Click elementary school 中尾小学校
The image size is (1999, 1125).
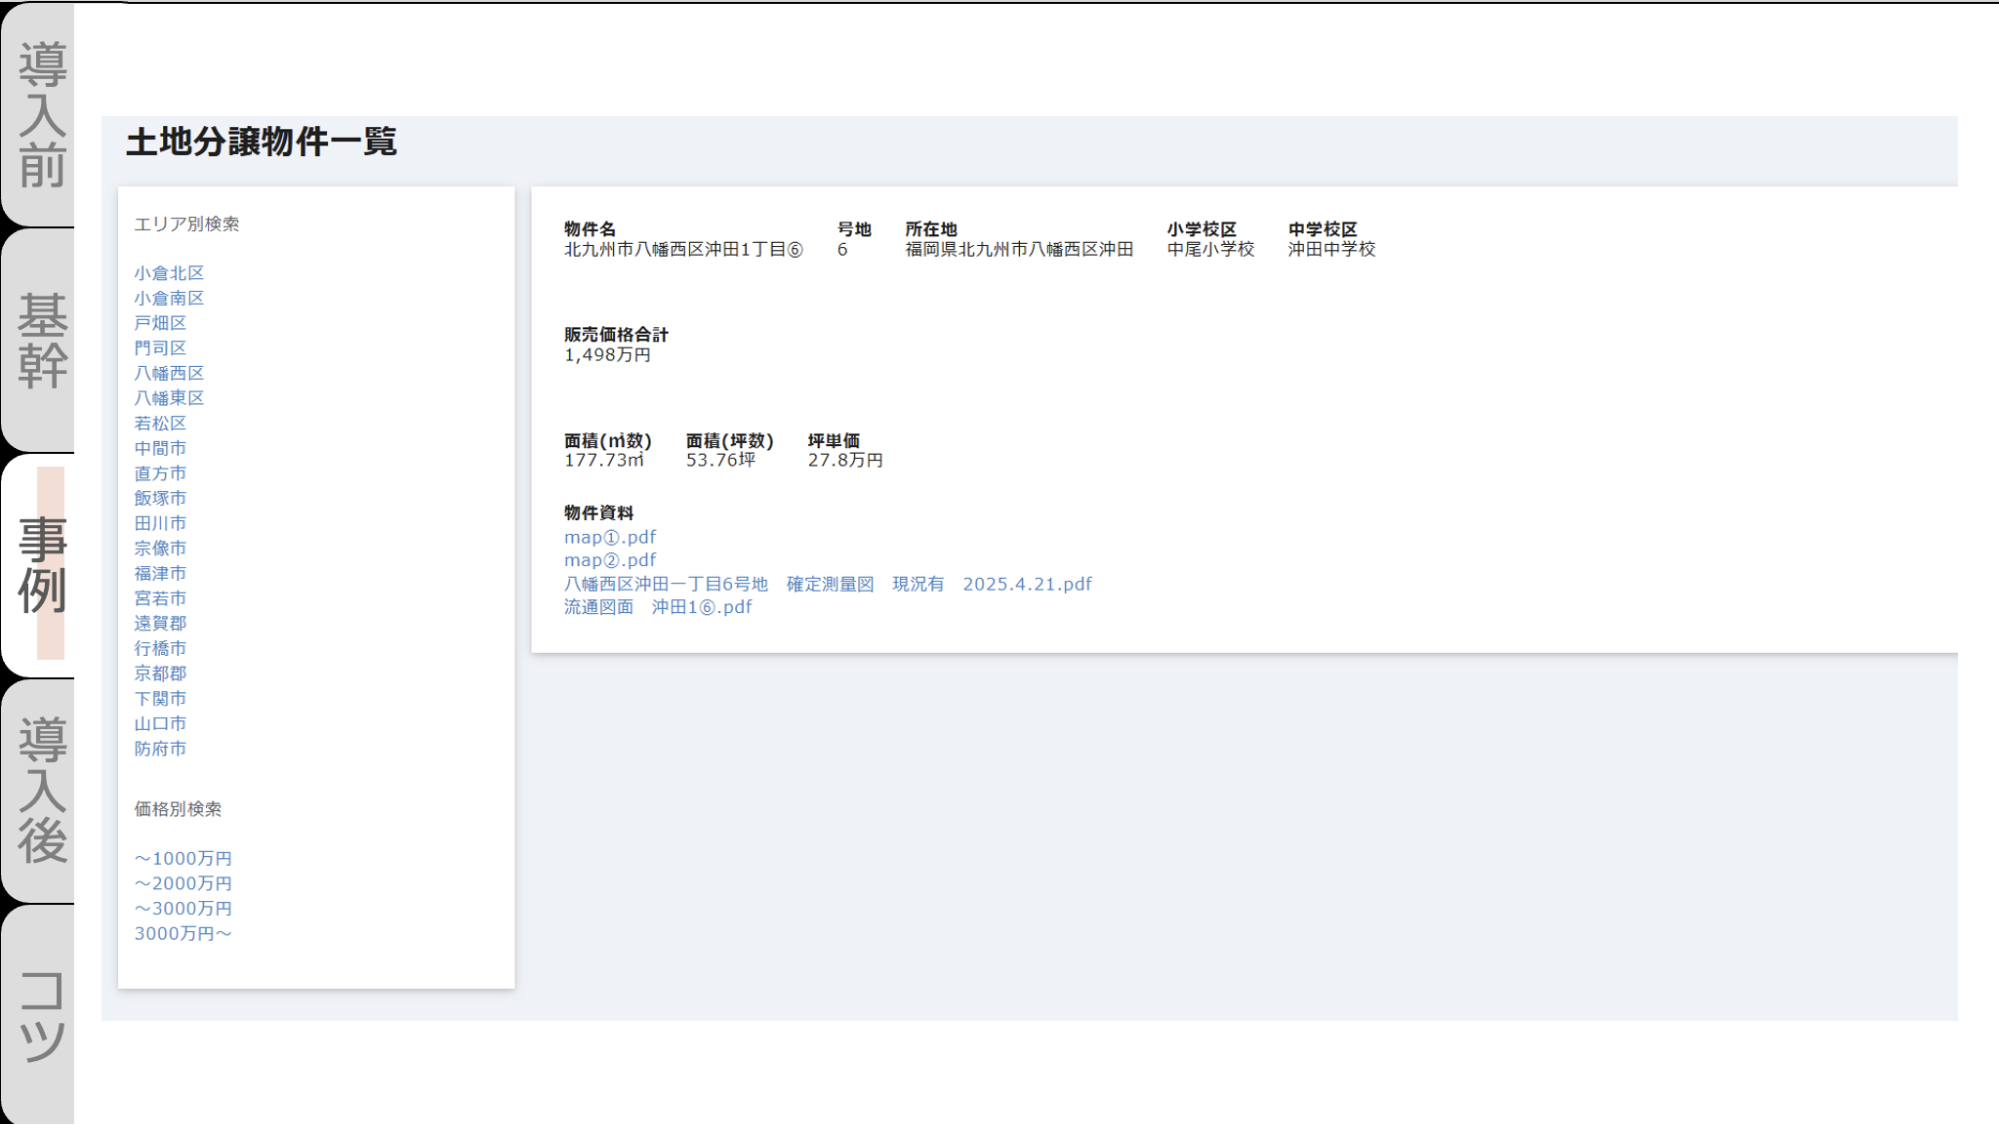1210,249
